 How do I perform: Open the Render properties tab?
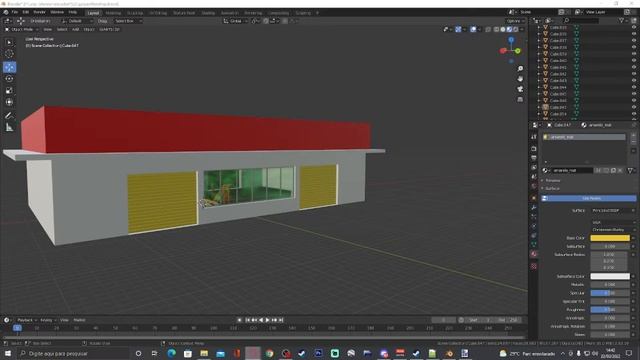coord(534,149)
